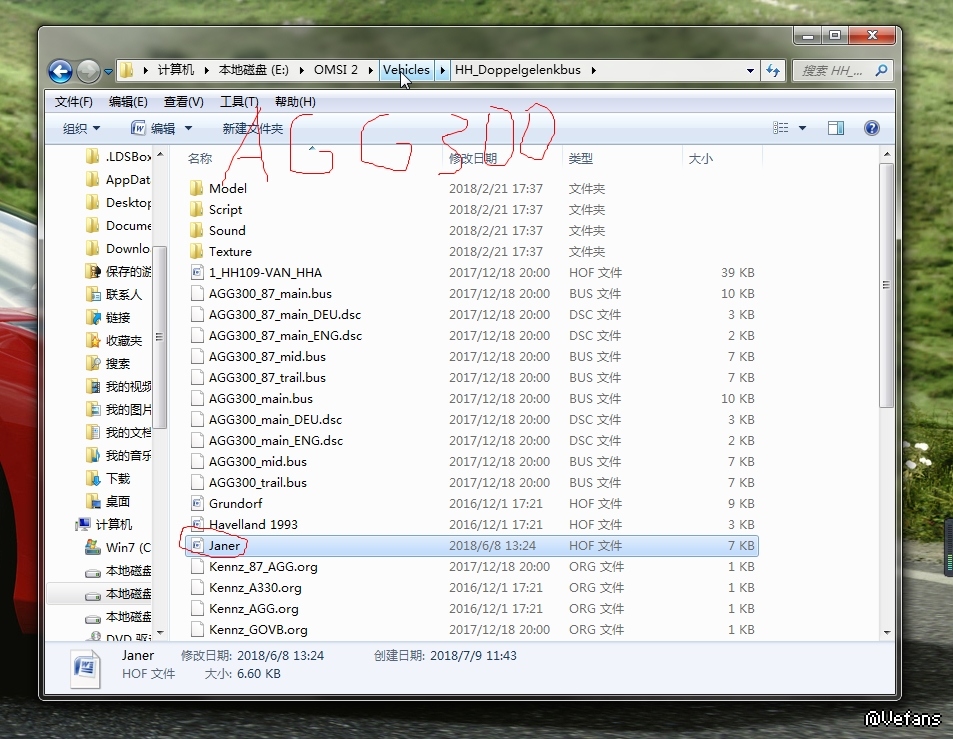
Task: Select file Kennz_GOVB.org
Action: tap(258, 630)
